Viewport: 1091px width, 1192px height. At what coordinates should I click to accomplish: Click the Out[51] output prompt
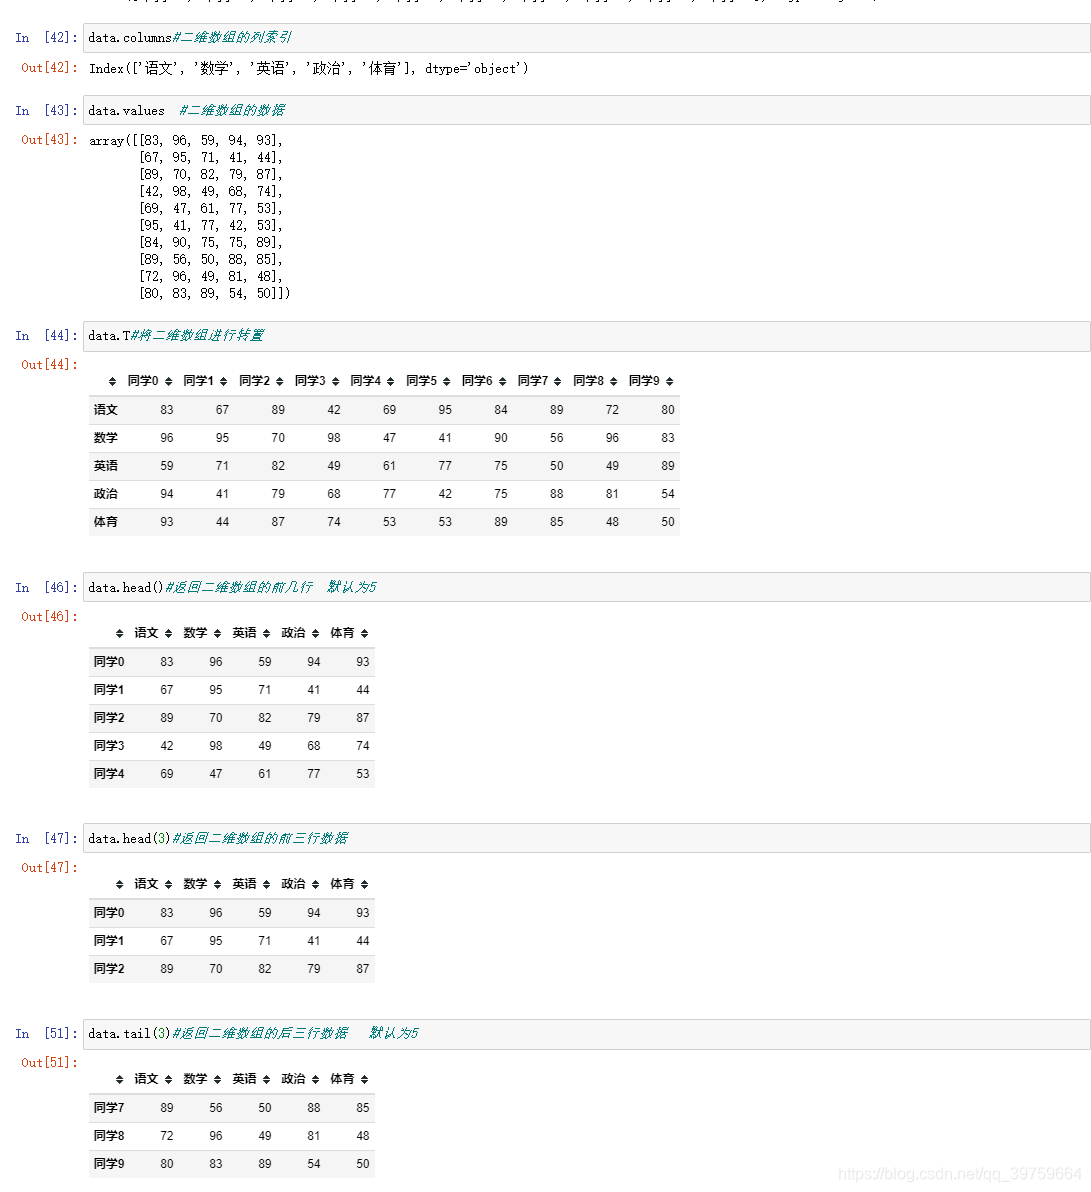point(49,1063)
